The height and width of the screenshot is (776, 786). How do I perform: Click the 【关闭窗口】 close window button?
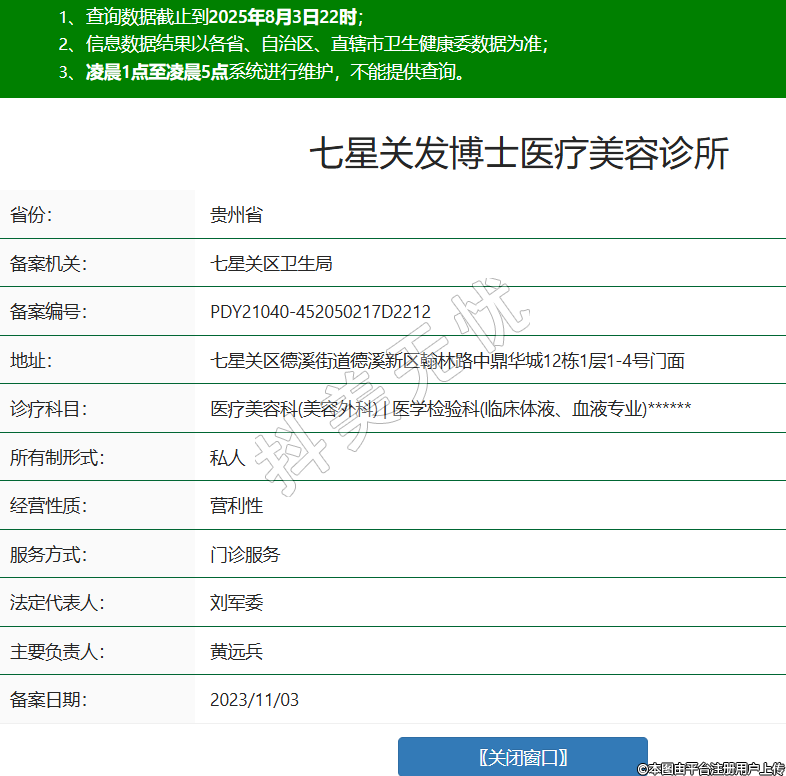pyautogui.click(x=522, y=757)
